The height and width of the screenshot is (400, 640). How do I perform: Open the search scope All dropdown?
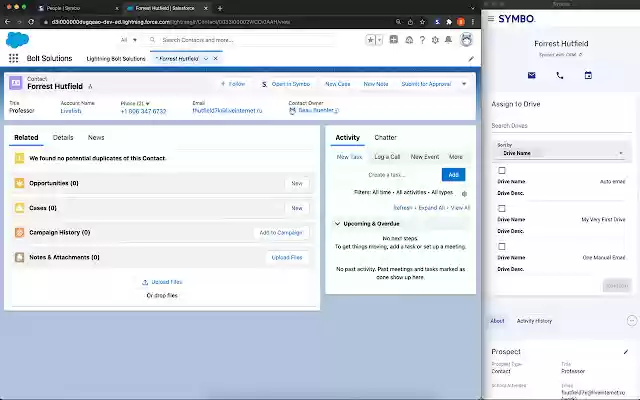129,40
